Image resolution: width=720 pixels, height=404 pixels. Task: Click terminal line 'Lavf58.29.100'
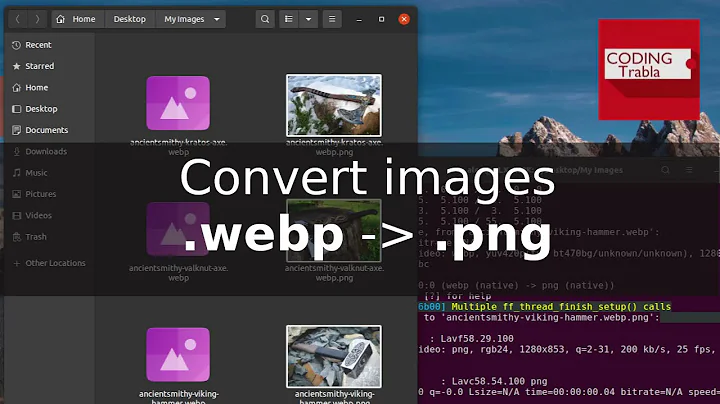click(x=477, y=339)
